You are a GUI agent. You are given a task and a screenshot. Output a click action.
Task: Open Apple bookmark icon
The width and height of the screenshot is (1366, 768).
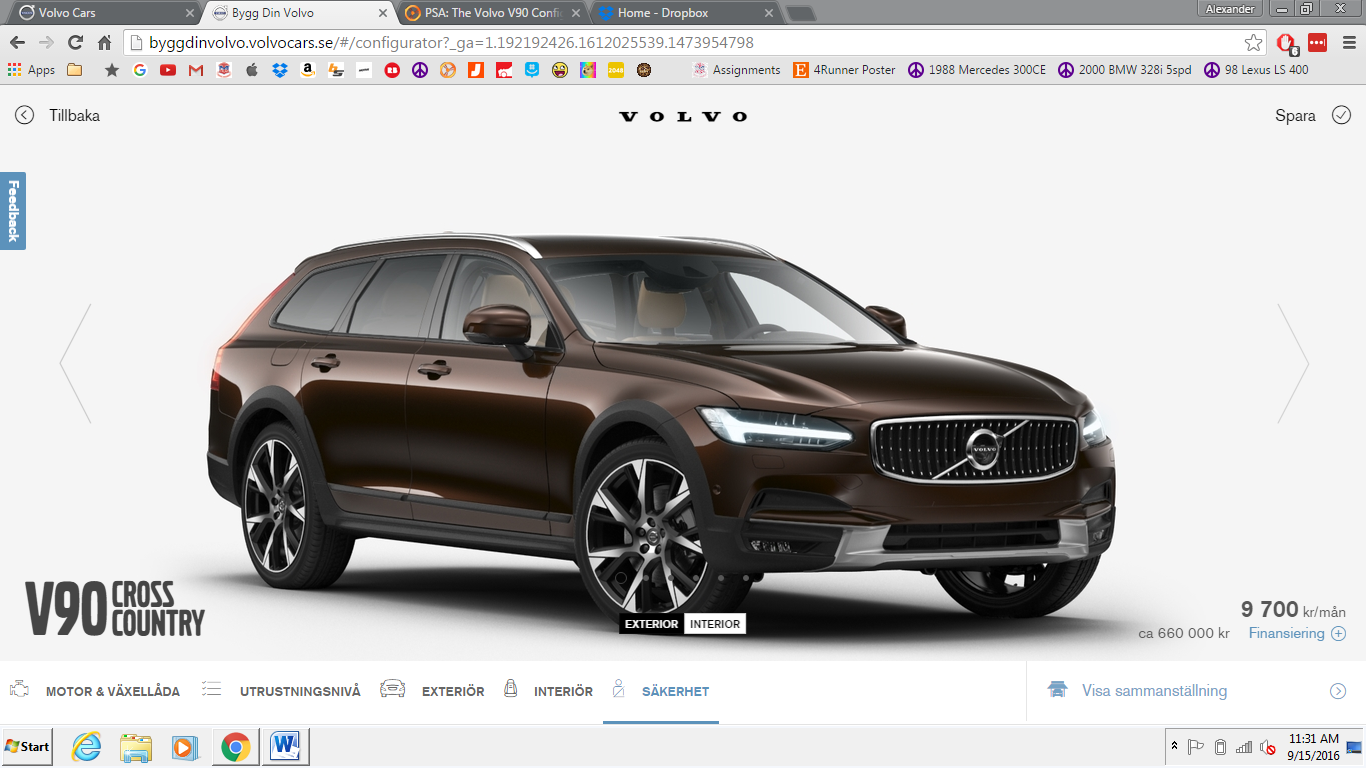pos(252,70)
